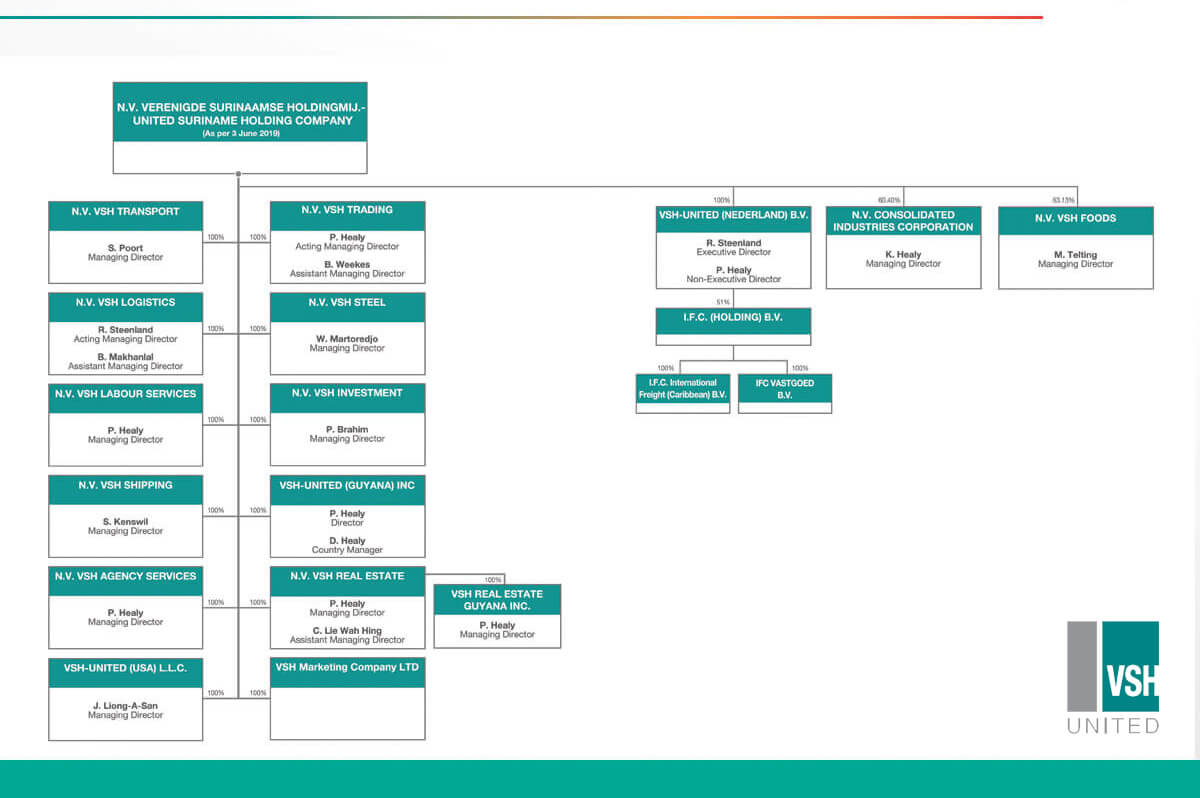Select the N.V. VSH Logistics box
This screenshot has height=798, width=1200.
click(125, 333)
